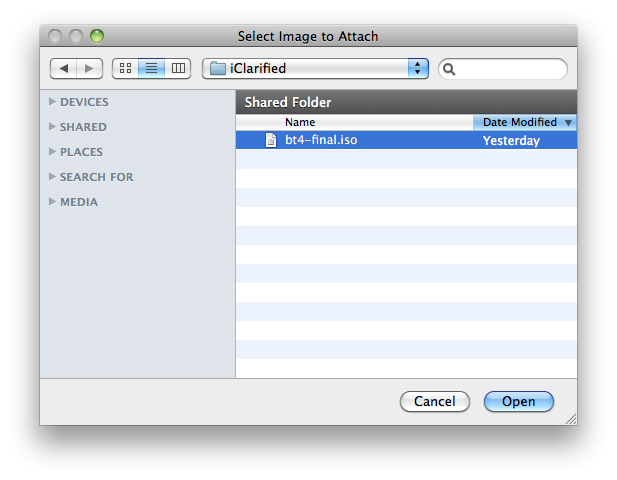Switch to icon view
Screen dimensions: 617x480
125,68
